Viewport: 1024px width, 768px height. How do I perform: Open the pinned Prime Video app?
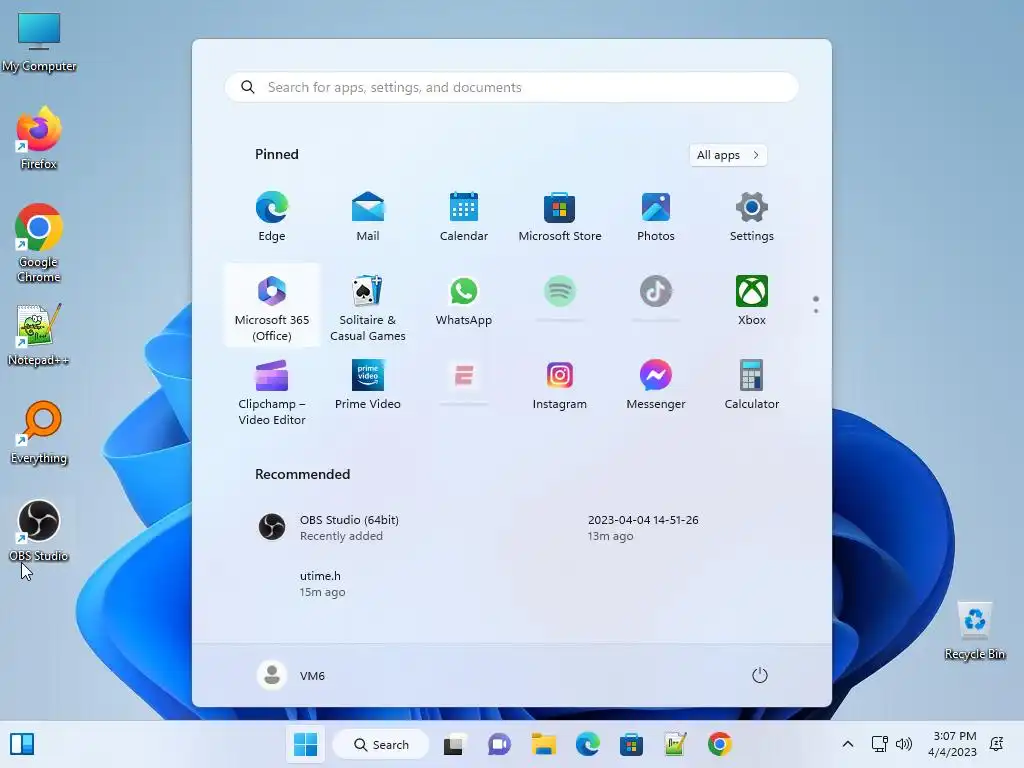[368, 385]
